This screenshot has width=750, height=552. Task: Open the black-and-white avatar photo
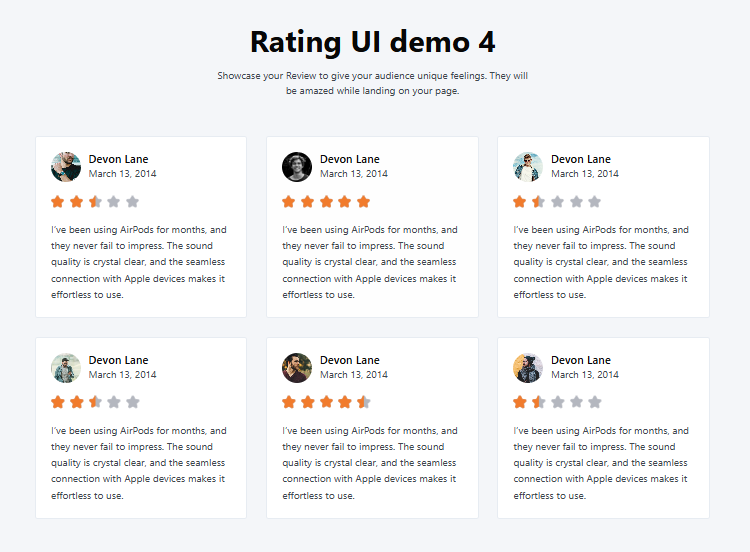pyautogui.click(x=297, y=166)
